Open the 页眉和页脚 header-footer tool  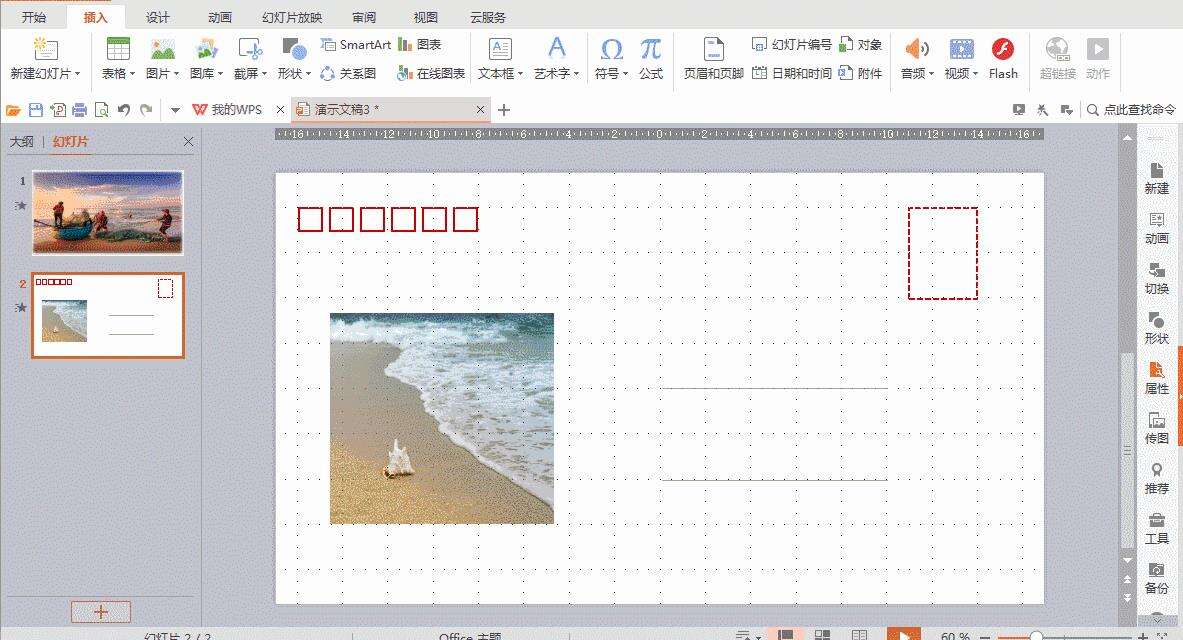pos(714,60)
